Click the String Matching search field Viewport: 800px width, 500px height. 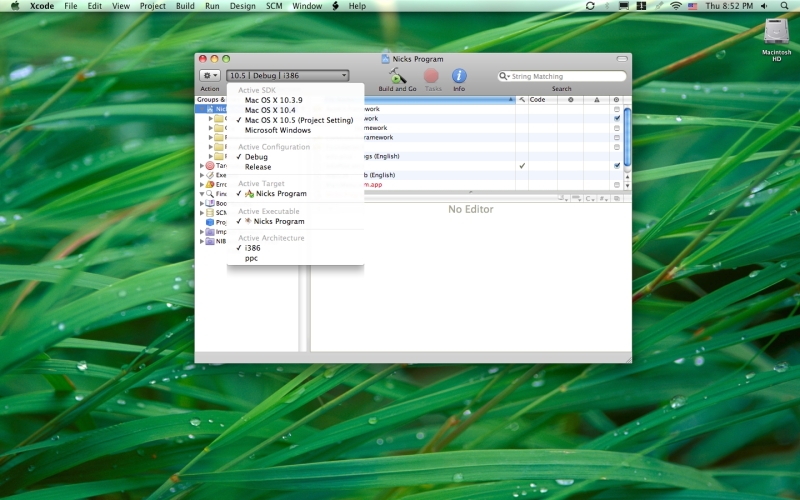pos(562,76)
